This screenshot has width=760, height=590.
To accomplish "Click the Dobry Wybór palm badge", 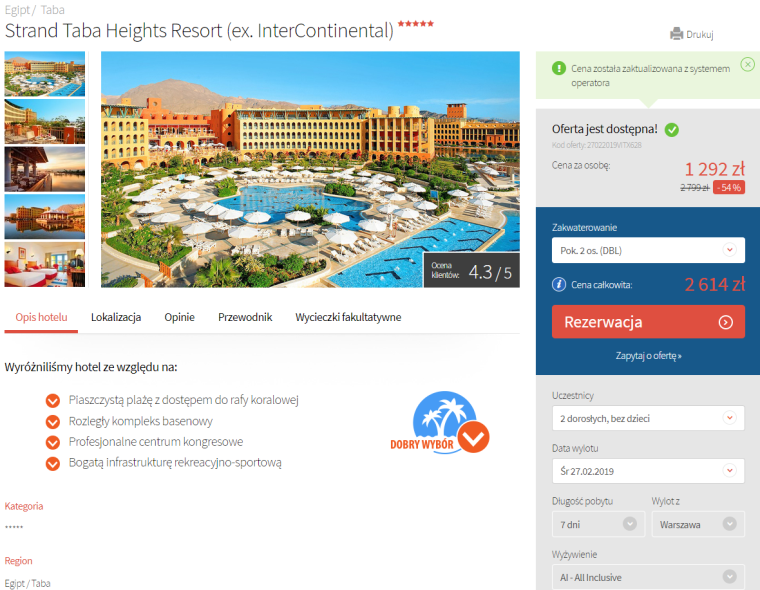I will (440, 423).
